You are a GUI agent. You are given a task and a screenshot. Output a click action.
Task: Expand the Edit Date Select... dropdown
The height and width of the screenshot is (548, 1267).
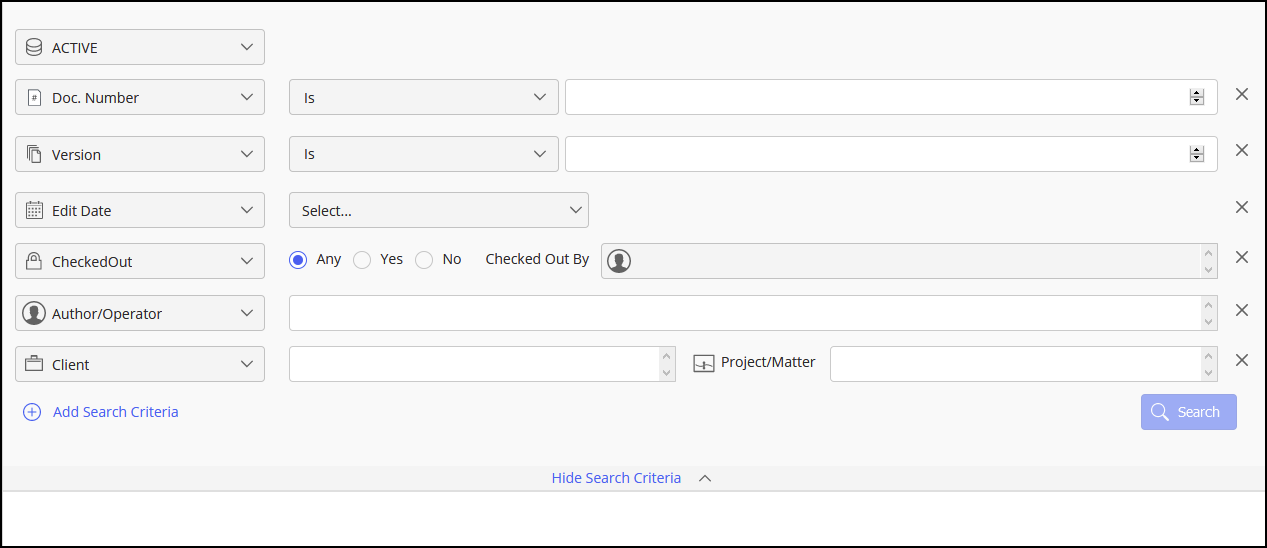(x=438, y=210)
